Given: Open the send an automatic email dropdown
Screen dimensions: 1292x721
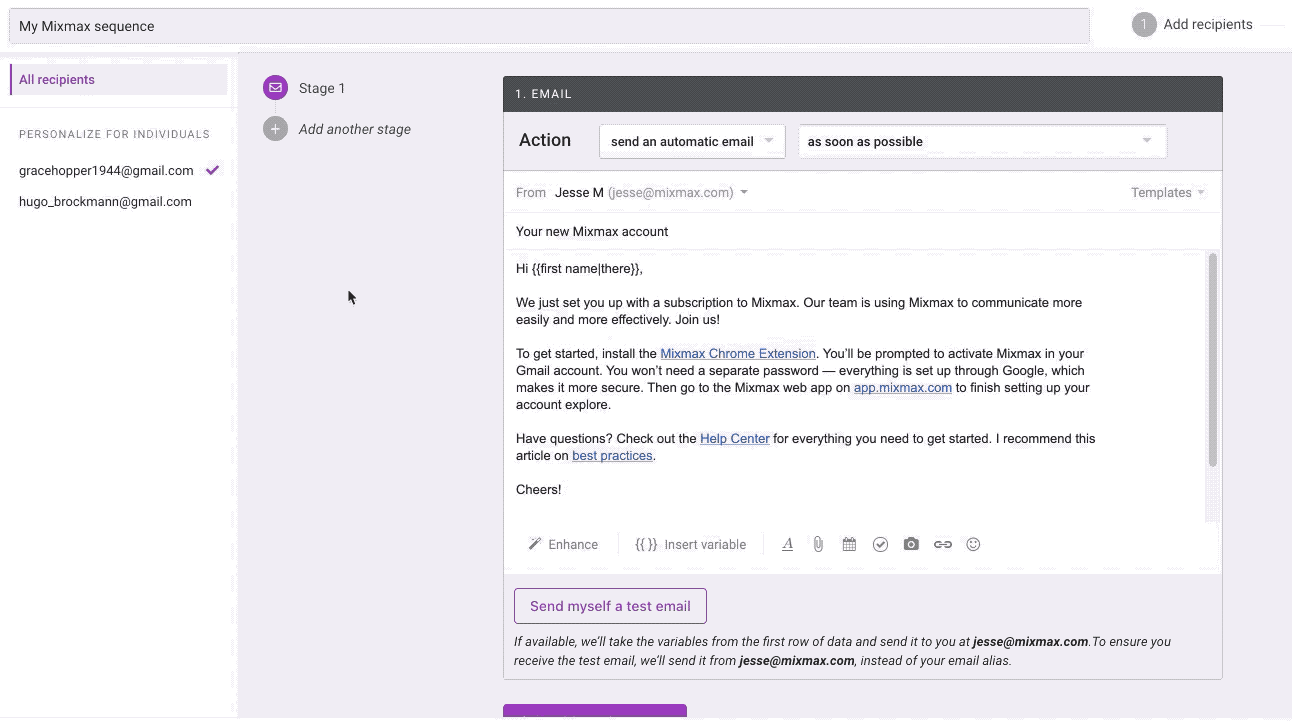Looking at the screenshot, I should click(x=692, y=141).
